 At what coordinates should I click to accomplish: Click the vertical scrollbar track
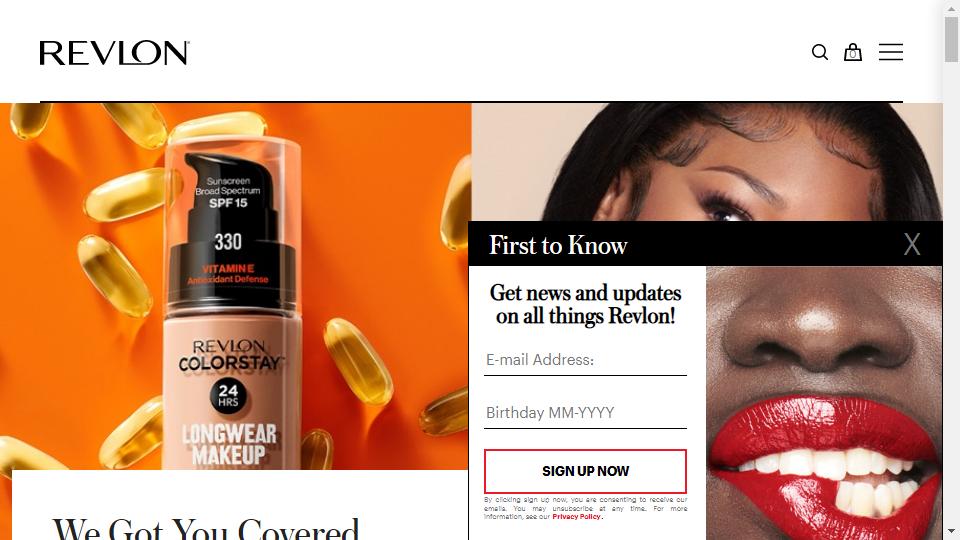click(951, 294)
